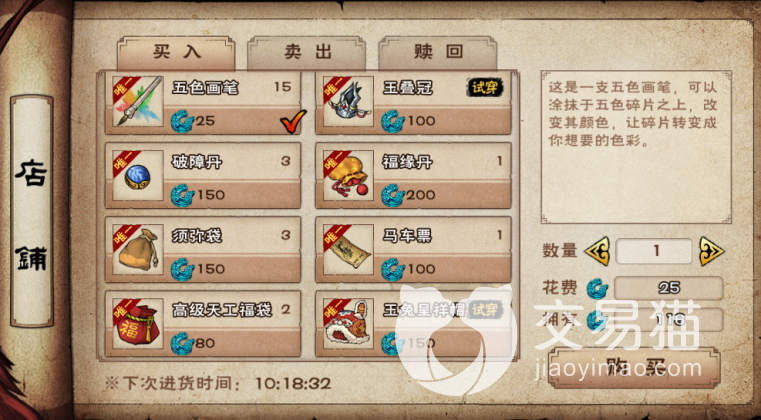This screenshot has width=761, height=420.
Task: Click the jade currency icon beside 花费
Action: click(597, 288)
